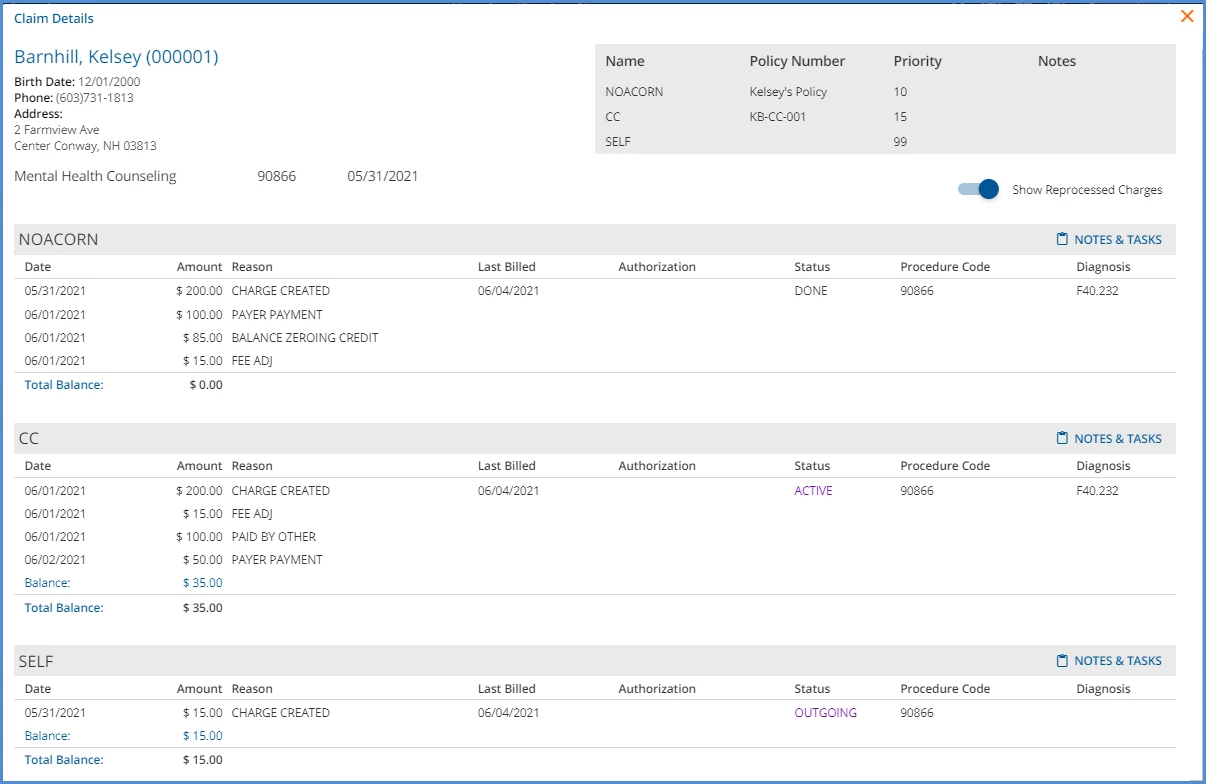1206x784 pixels.
Task: Click the ACTIVE status in the CC section
Action: (813, 491)
